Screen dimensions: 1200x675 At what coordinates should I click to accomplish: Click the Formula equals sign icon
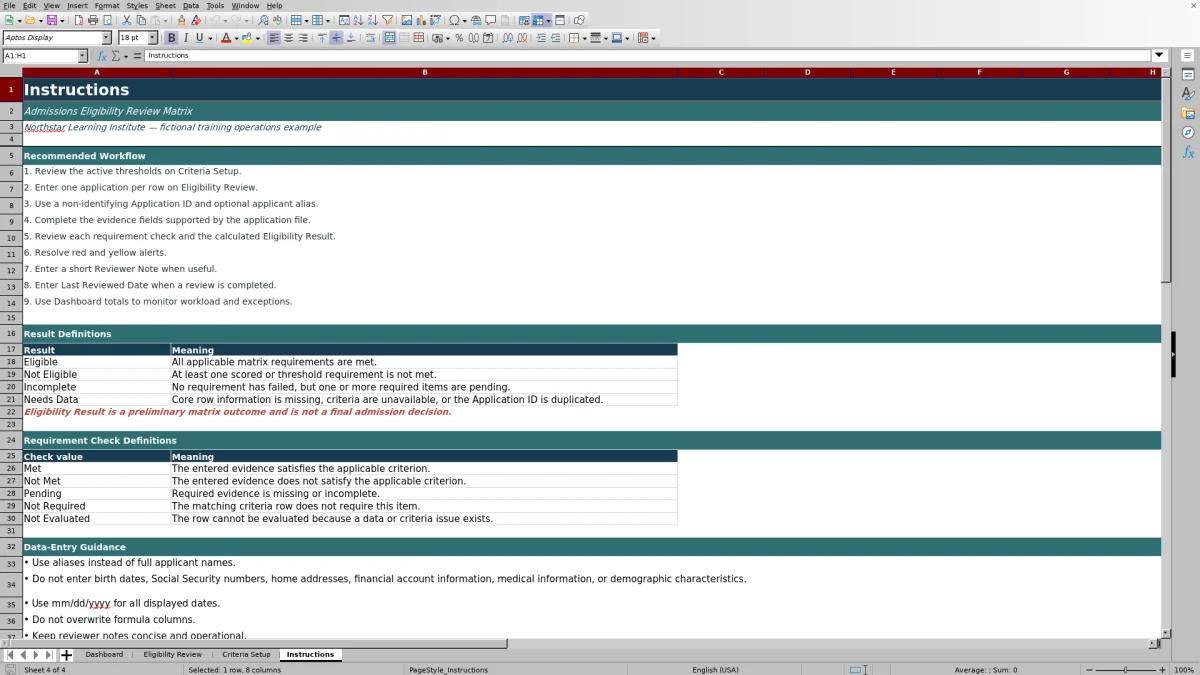137,56
